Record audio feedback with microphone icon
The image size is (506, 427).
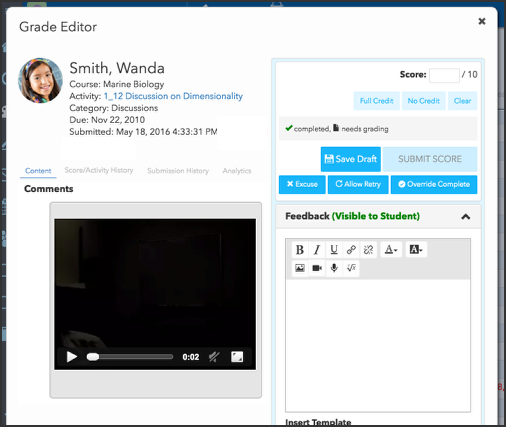pos(334,268)
